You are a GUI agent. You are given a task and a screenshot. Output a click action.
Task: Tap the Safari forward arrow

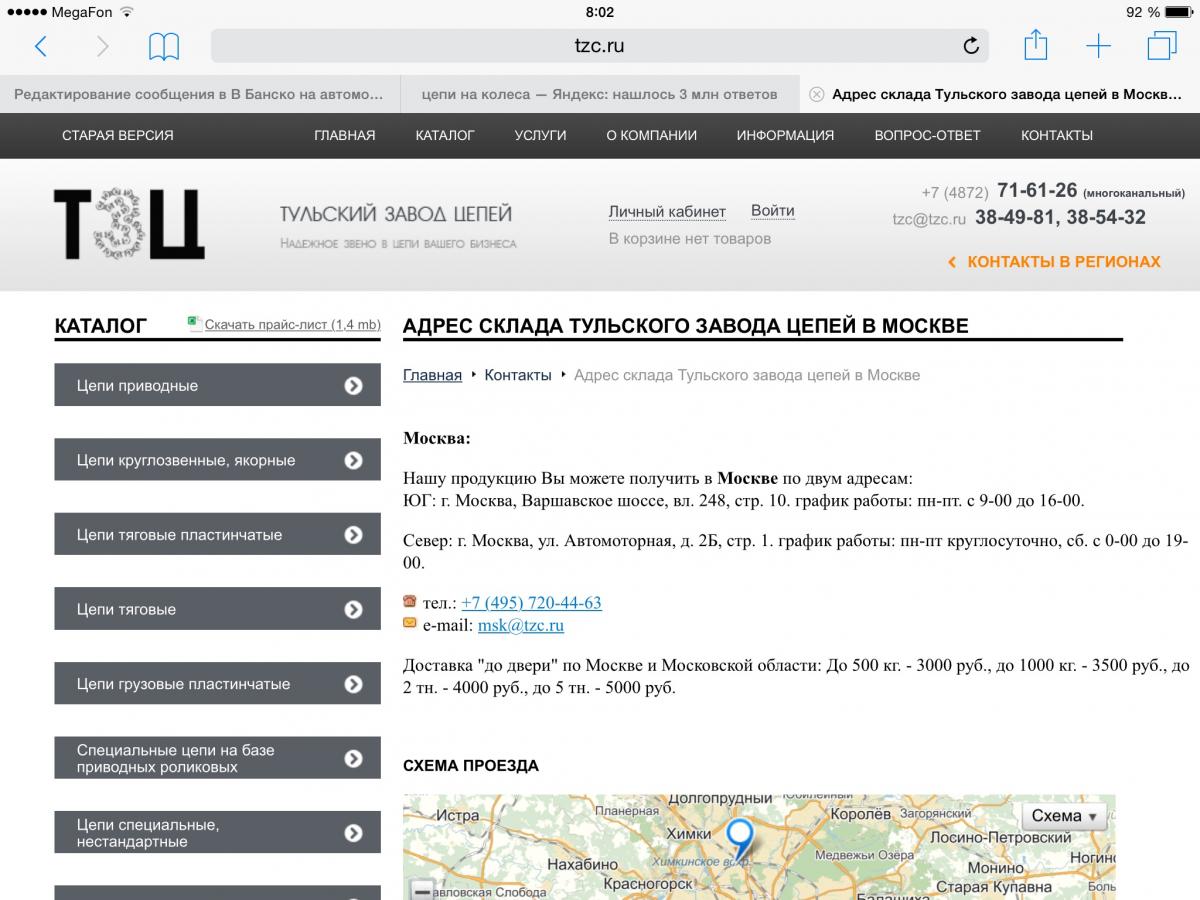tap(102, 46)
